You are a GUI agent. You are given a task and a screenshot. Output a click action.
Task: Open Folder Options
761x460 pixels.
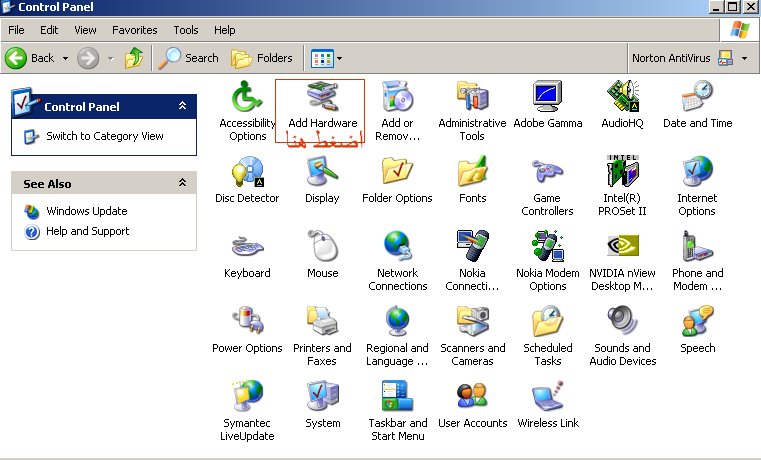(x=397, y=180)
